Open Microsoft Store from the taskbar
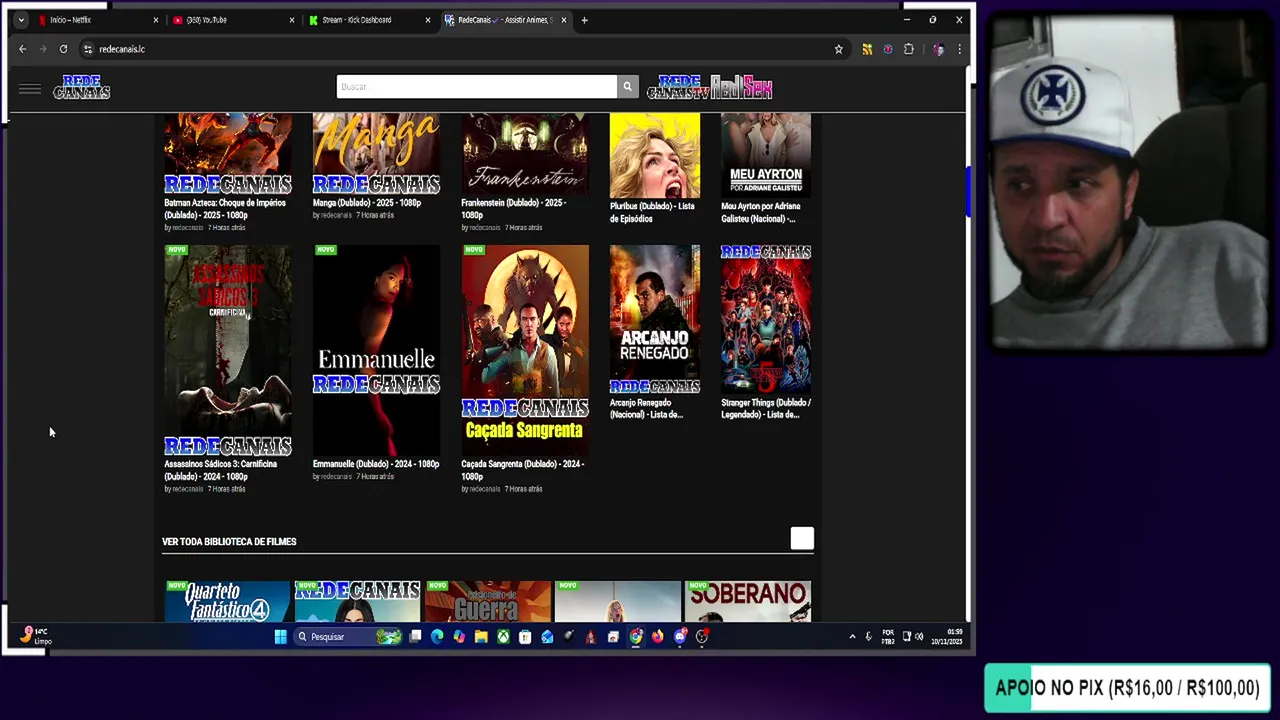 click(525, 637)
